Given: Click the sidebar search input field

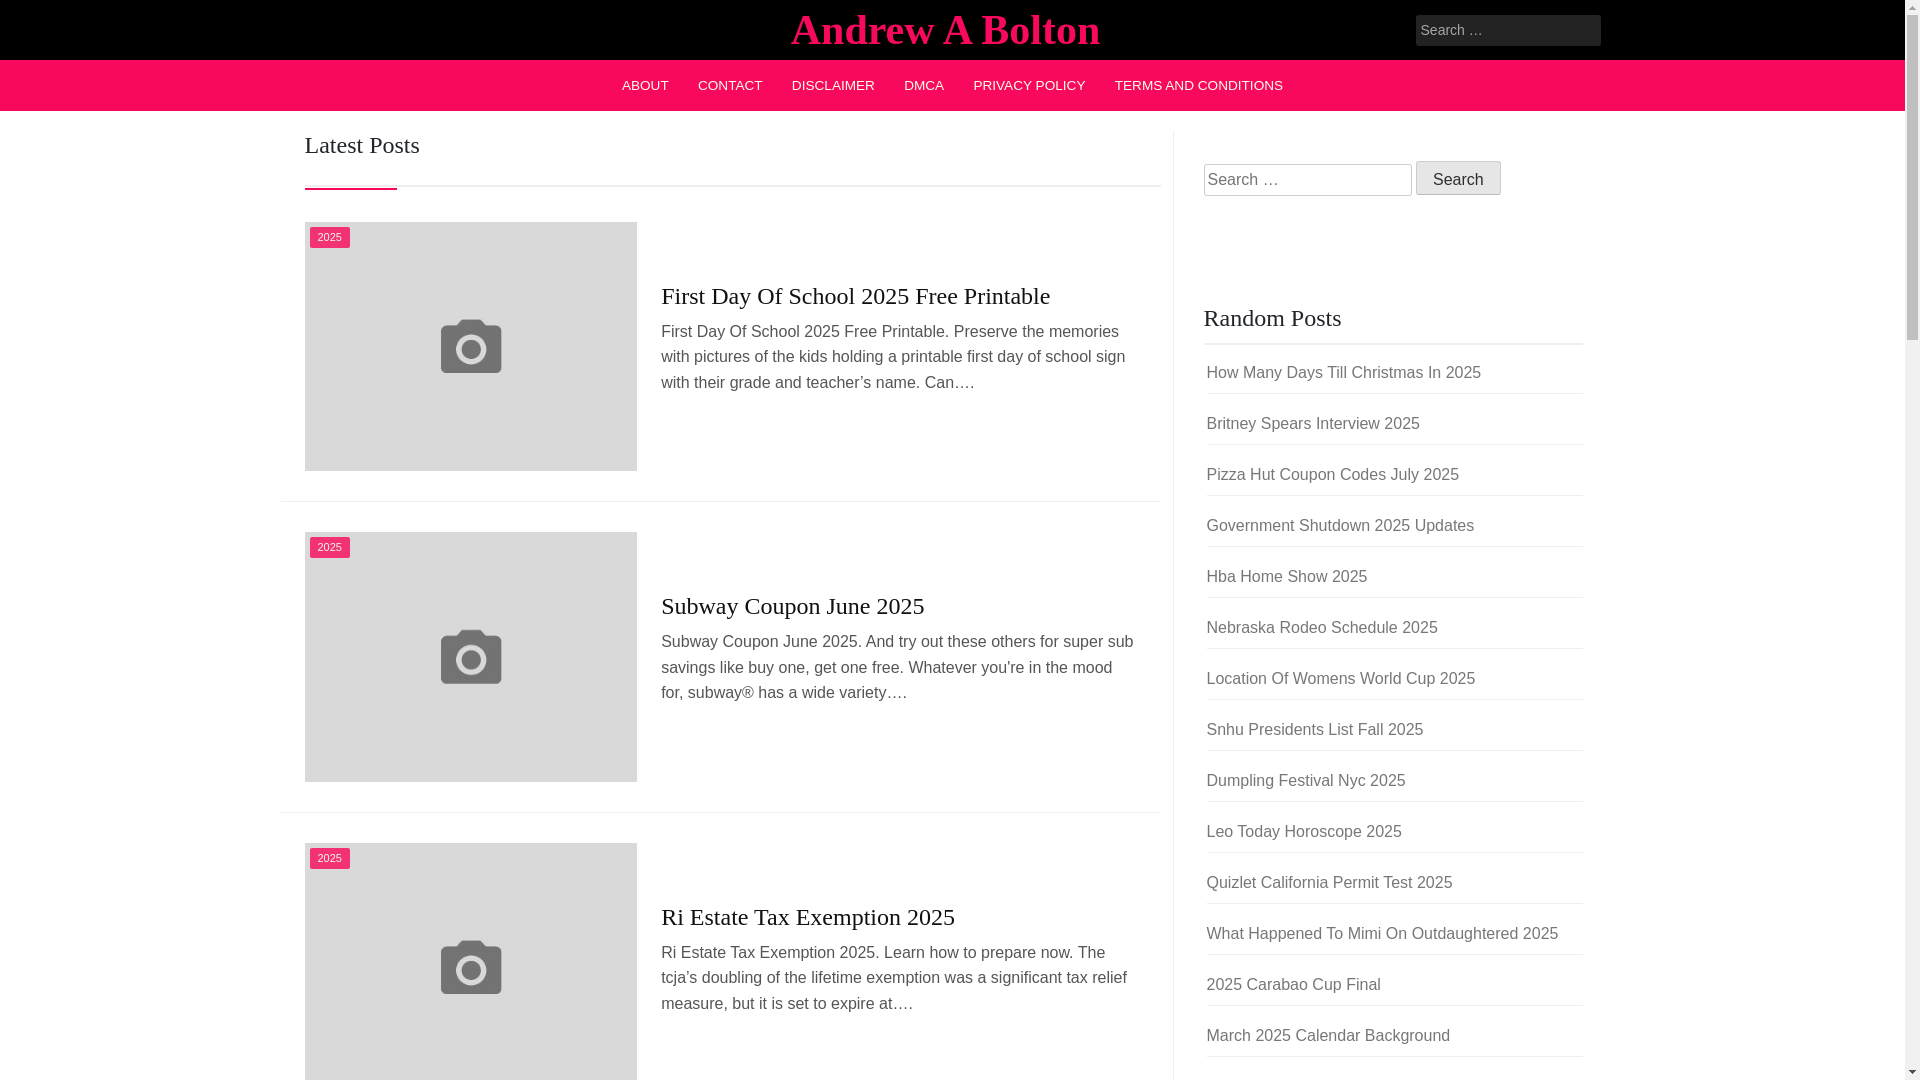Looking at the screenshot, I should point(1307,180).
